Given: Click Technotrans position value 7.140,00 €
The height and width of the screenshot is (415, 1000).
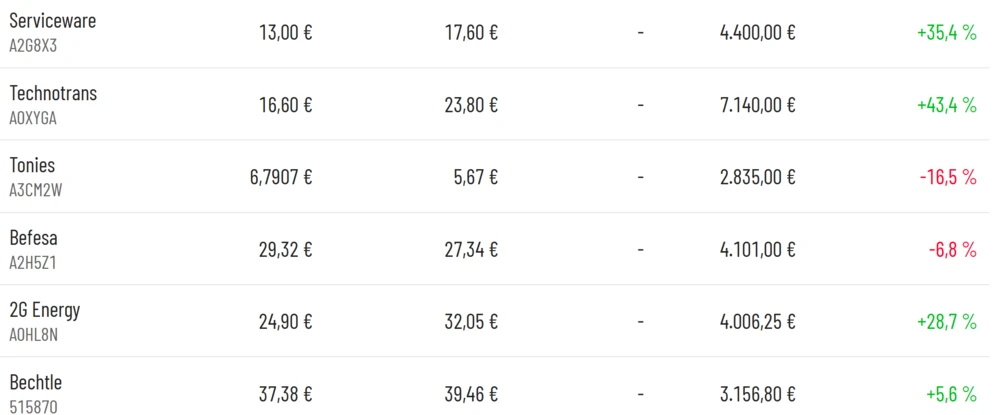Looking at the screenshot, I should pyautogui.click(x=757, y=104).
